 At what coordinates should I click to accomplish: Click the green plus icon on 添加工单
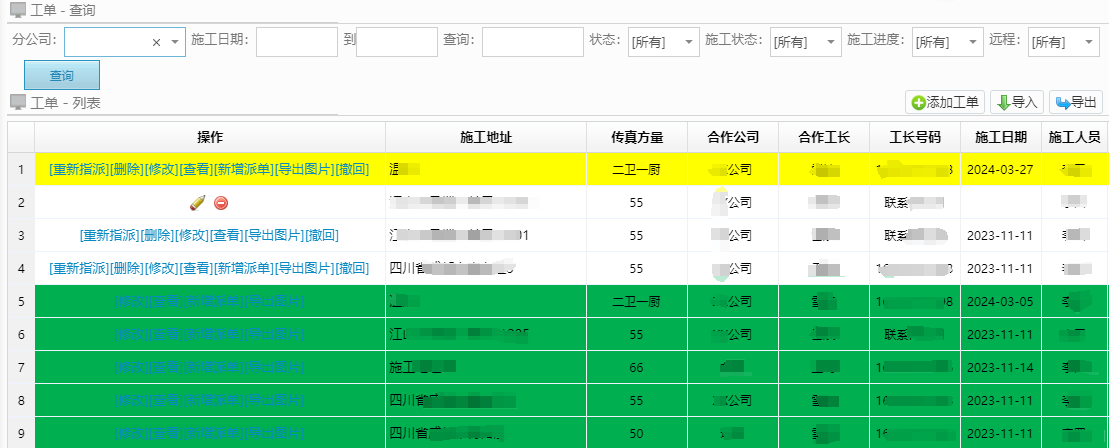pyautogui.click(x=918, y=103)
